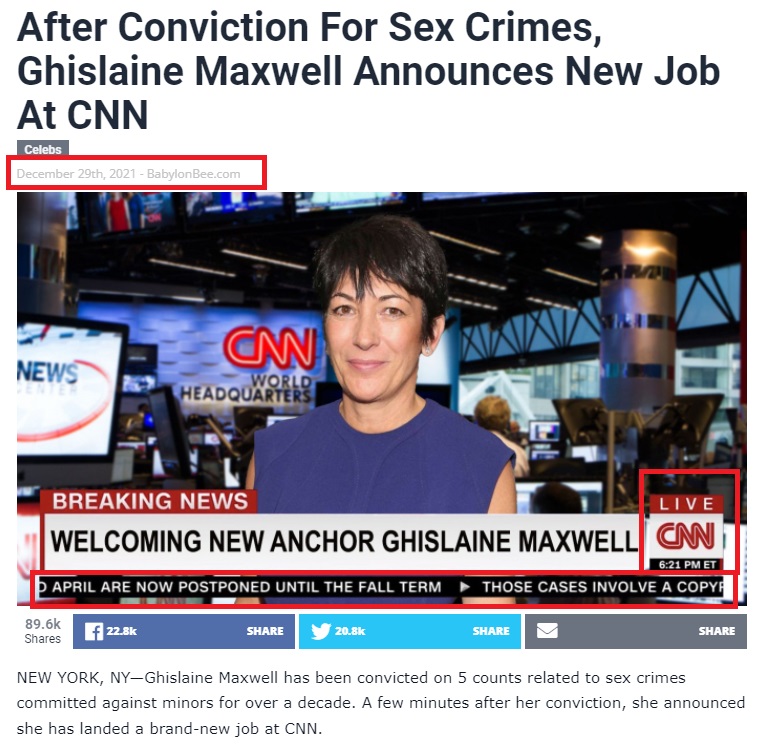Share via Twitter SHARE label
Image resolution: width=762 pixels, height=755 pixels.
[491, 631]
